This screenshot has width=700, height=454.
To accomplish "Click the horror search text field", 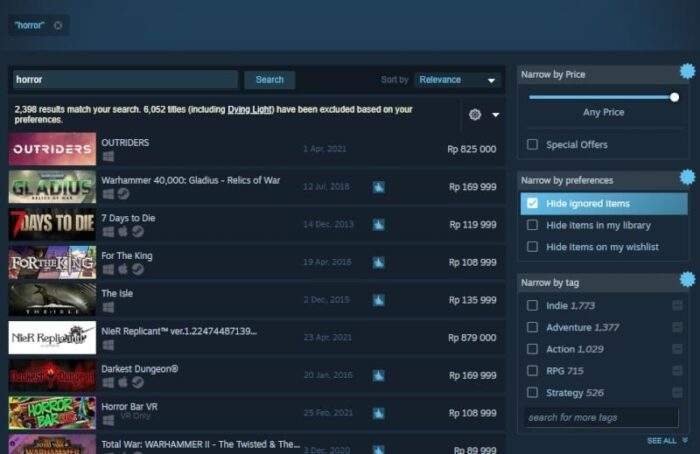I will click(125, 79).
